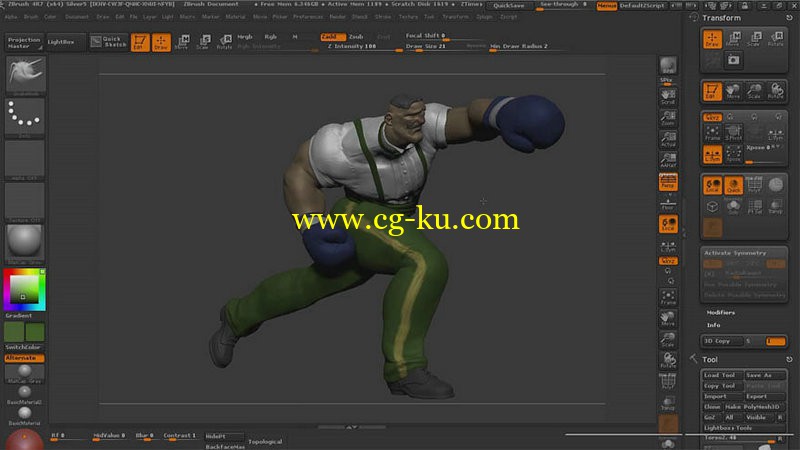Image resolution: width=800 pixels, height=450 pixels.
Task: Adjust Z Intensity slider
Action: pos(364,46)
